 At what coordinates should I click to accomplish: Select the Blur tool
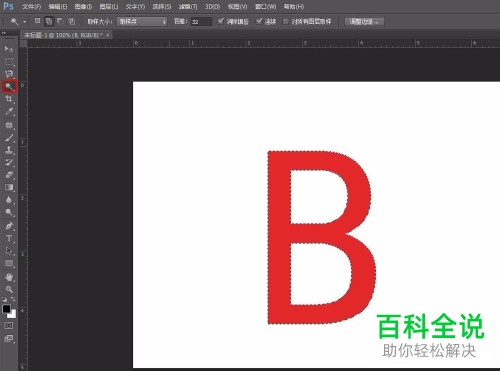(9, 200)
